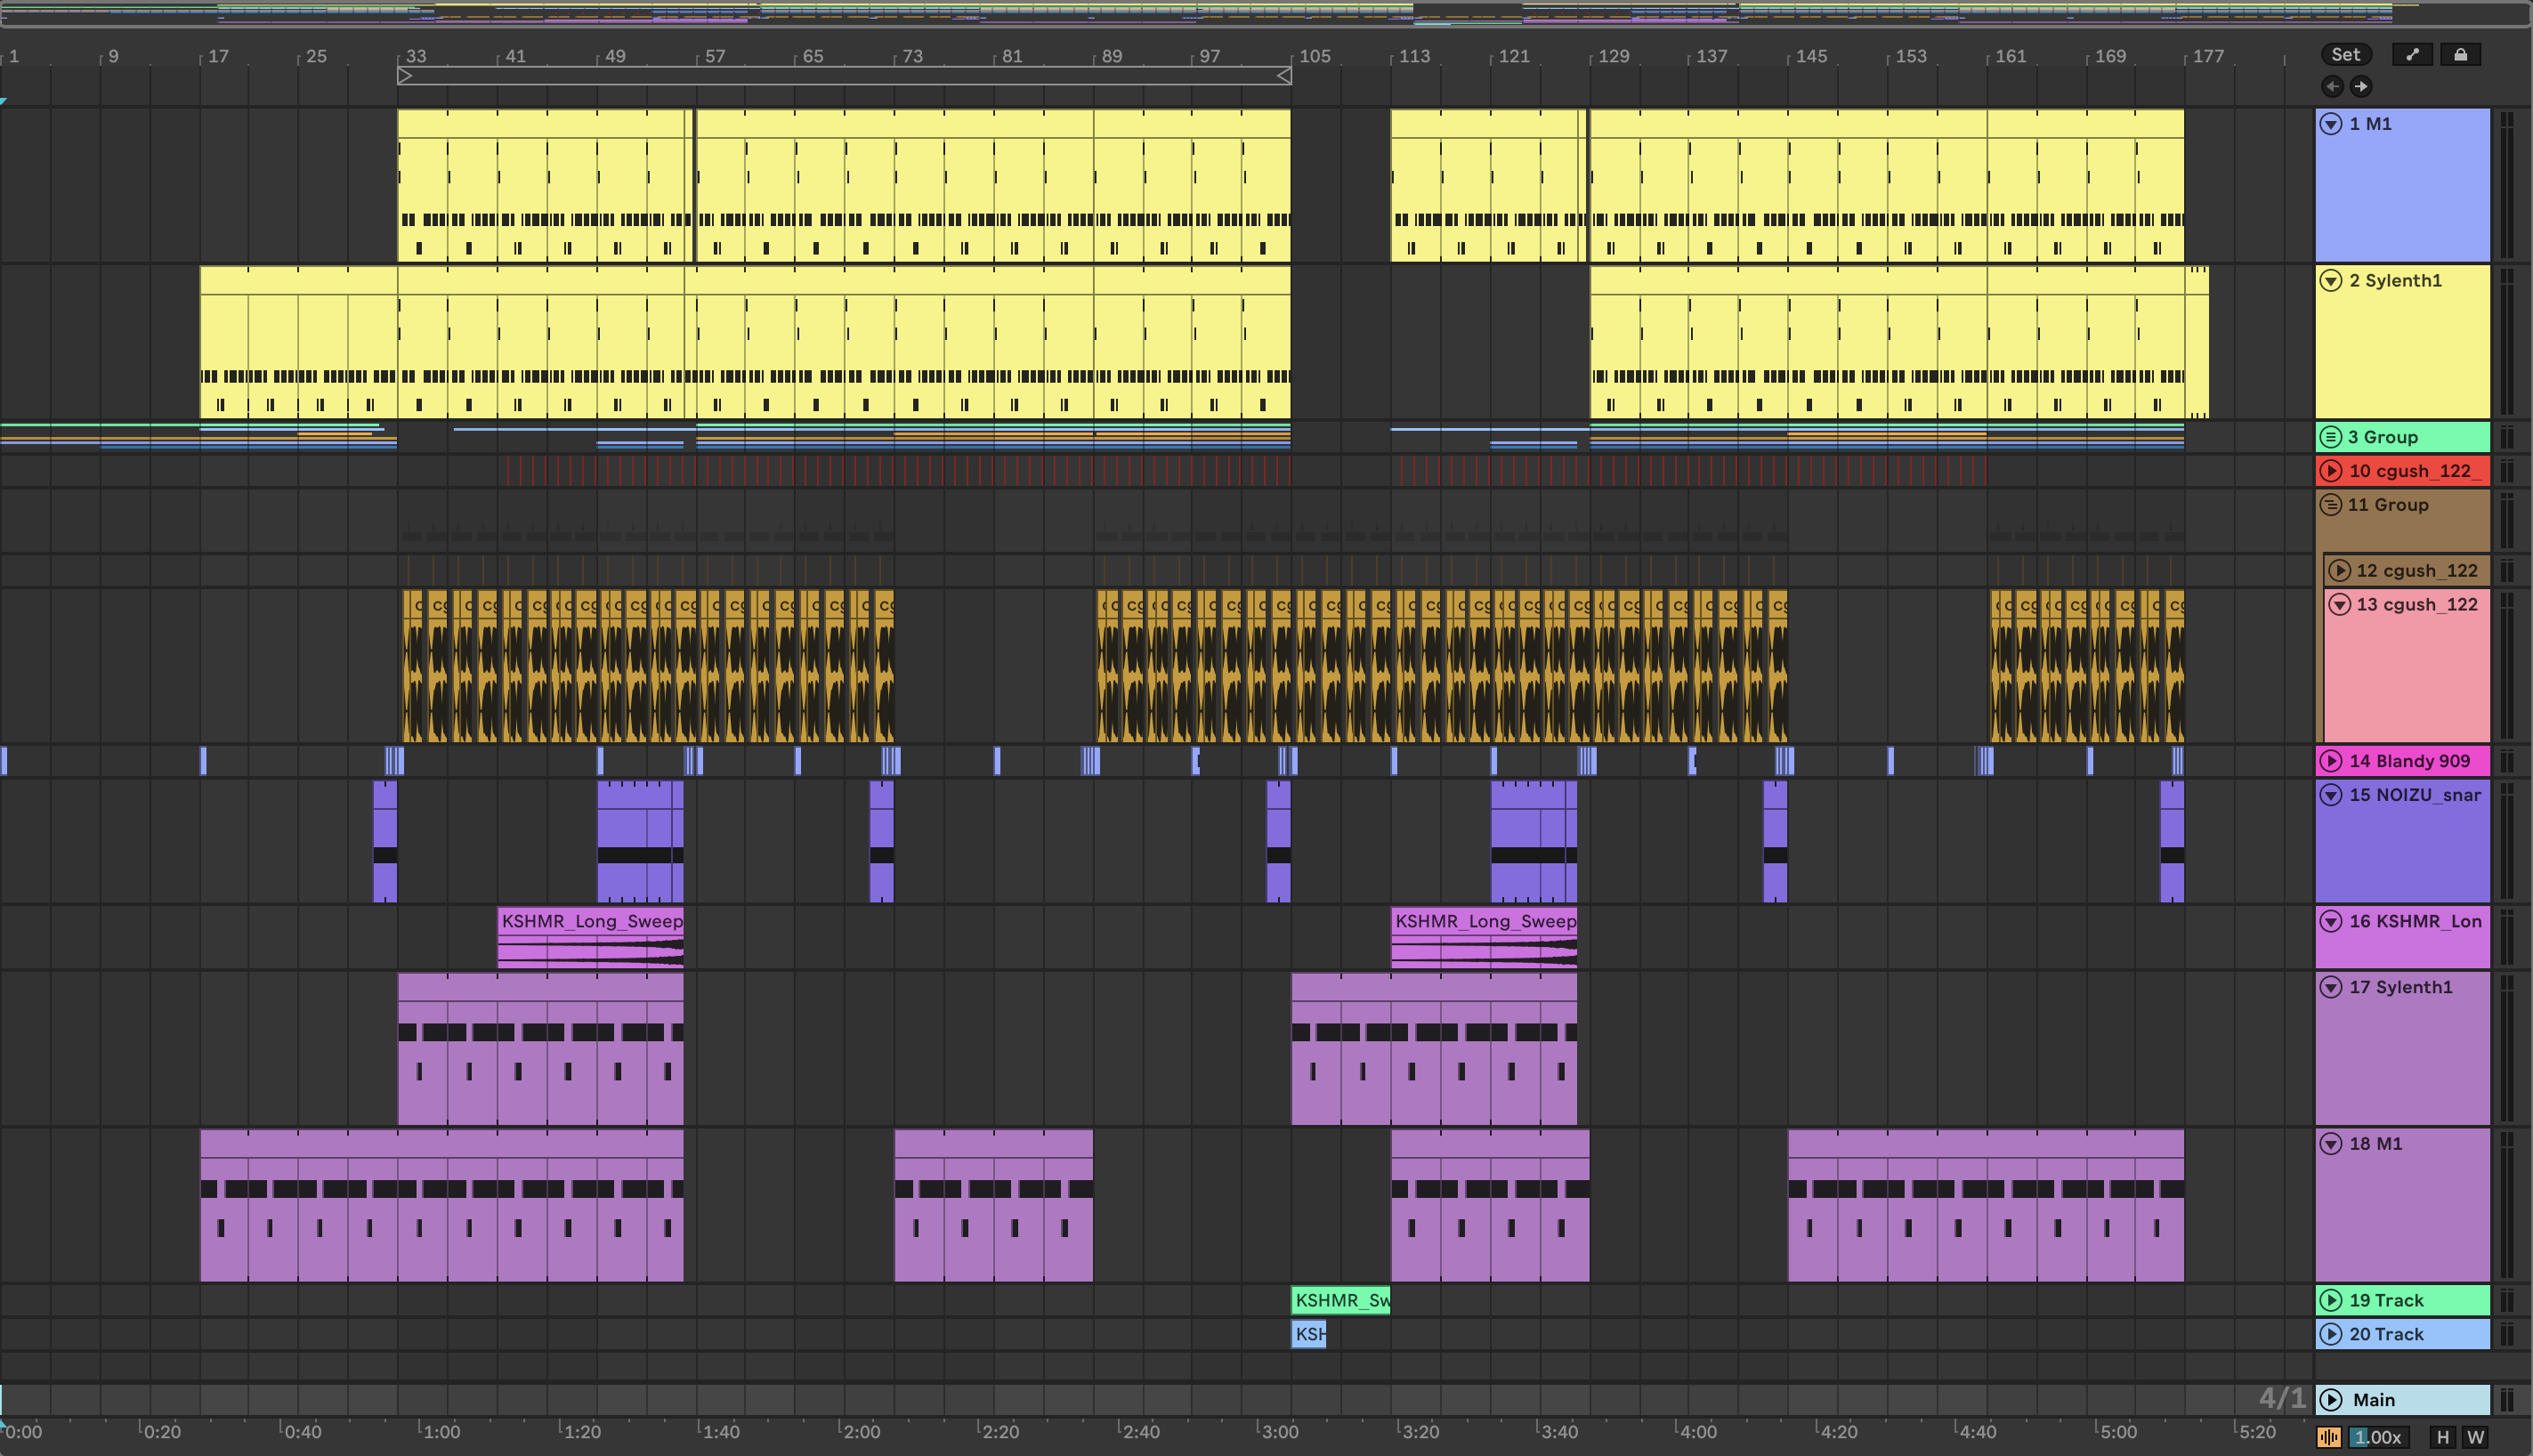Image resolution: width=2533 pixels, height=1456 pixels.
Task: Toggle the Automation Mode button
Action: tap(2412, 55)
